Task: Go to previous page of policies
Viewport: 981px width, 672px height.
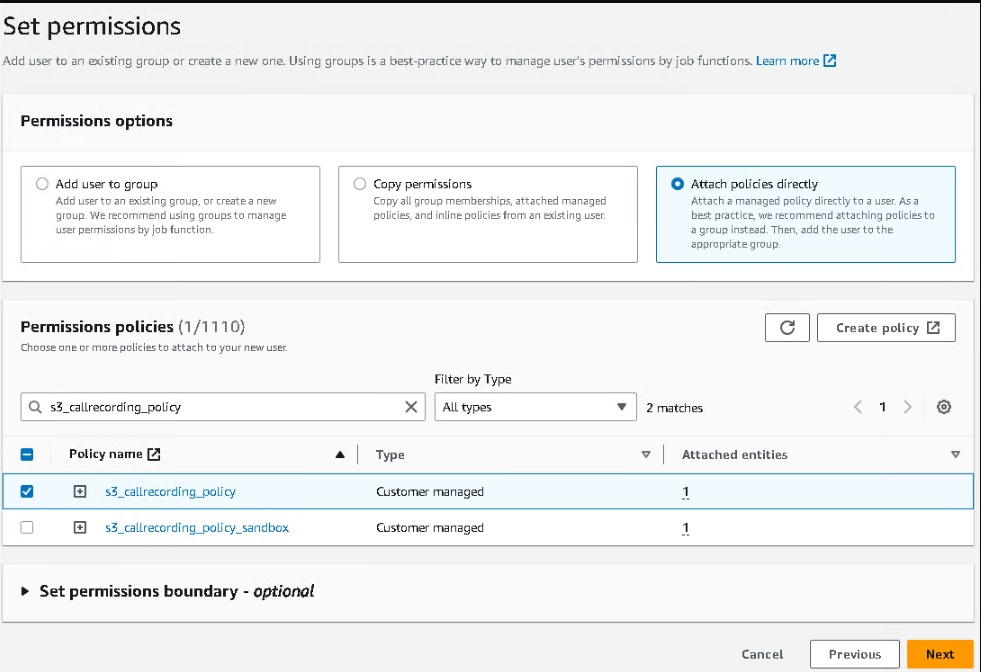Action: pyautogui.click(x=858, y=407)
